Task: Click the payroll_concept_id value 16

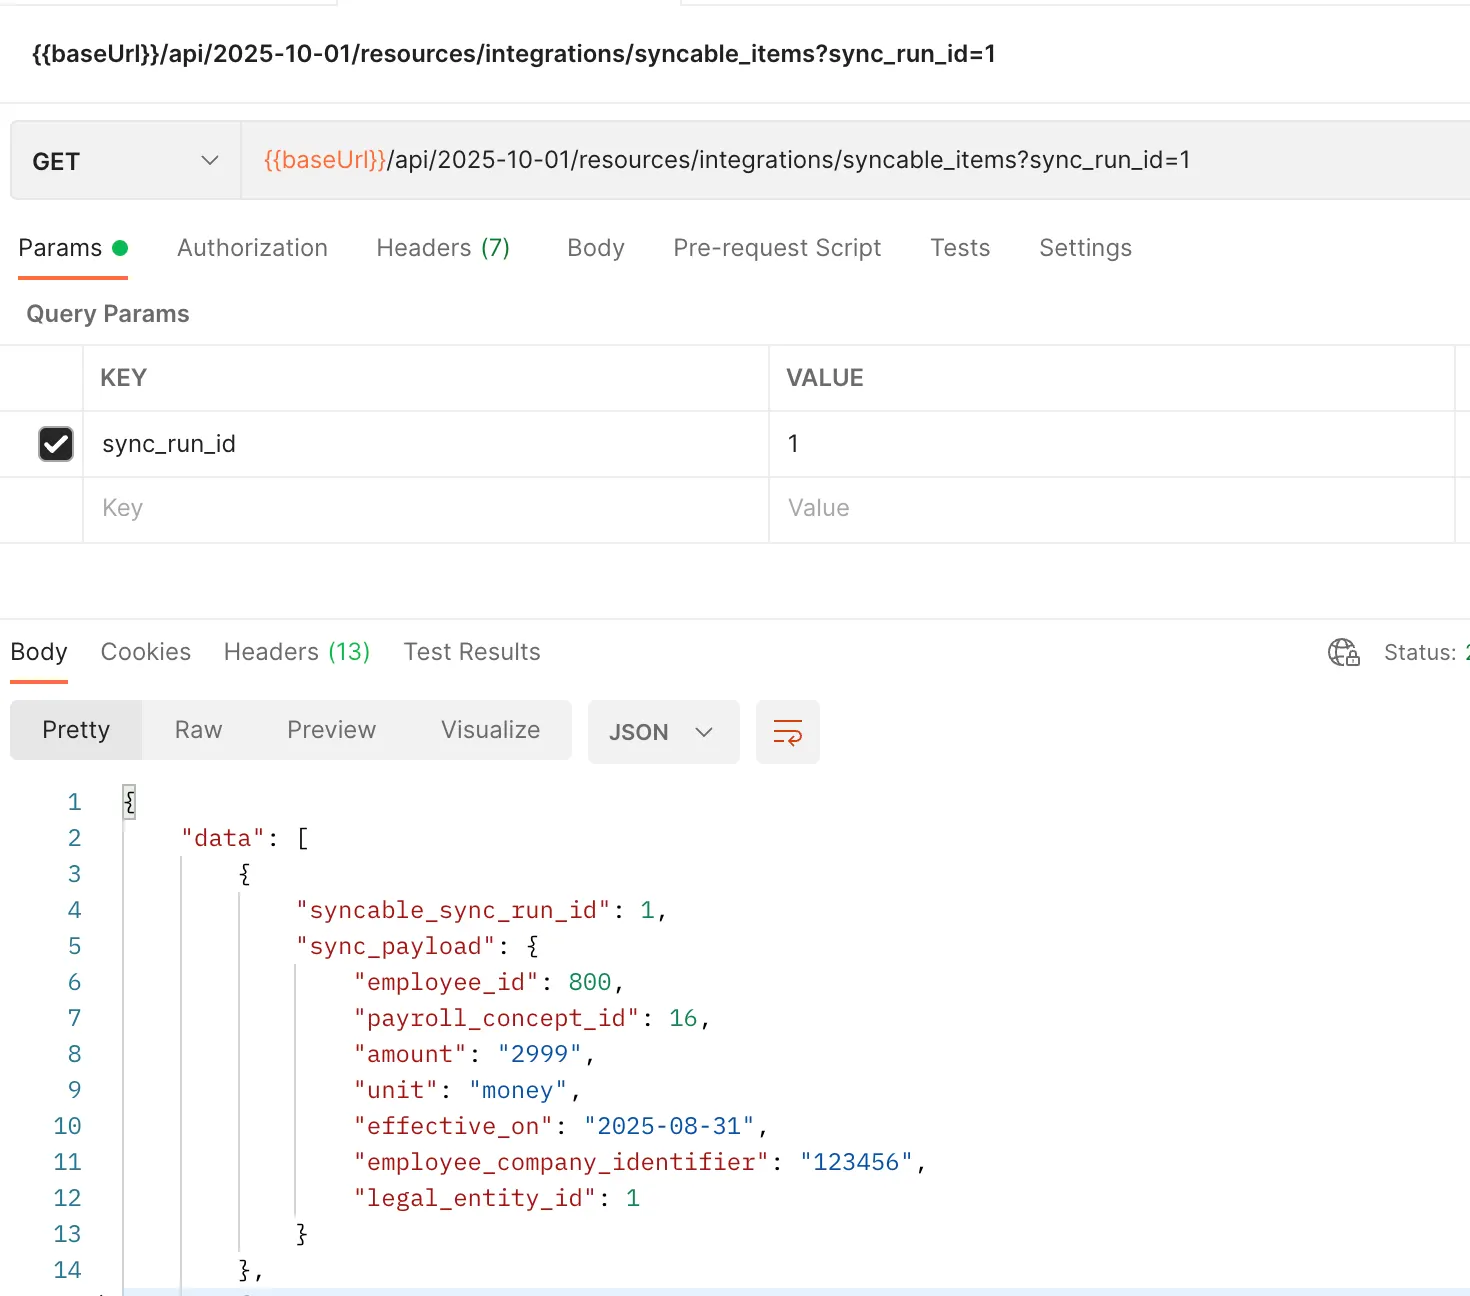Action: [683, 1018]
